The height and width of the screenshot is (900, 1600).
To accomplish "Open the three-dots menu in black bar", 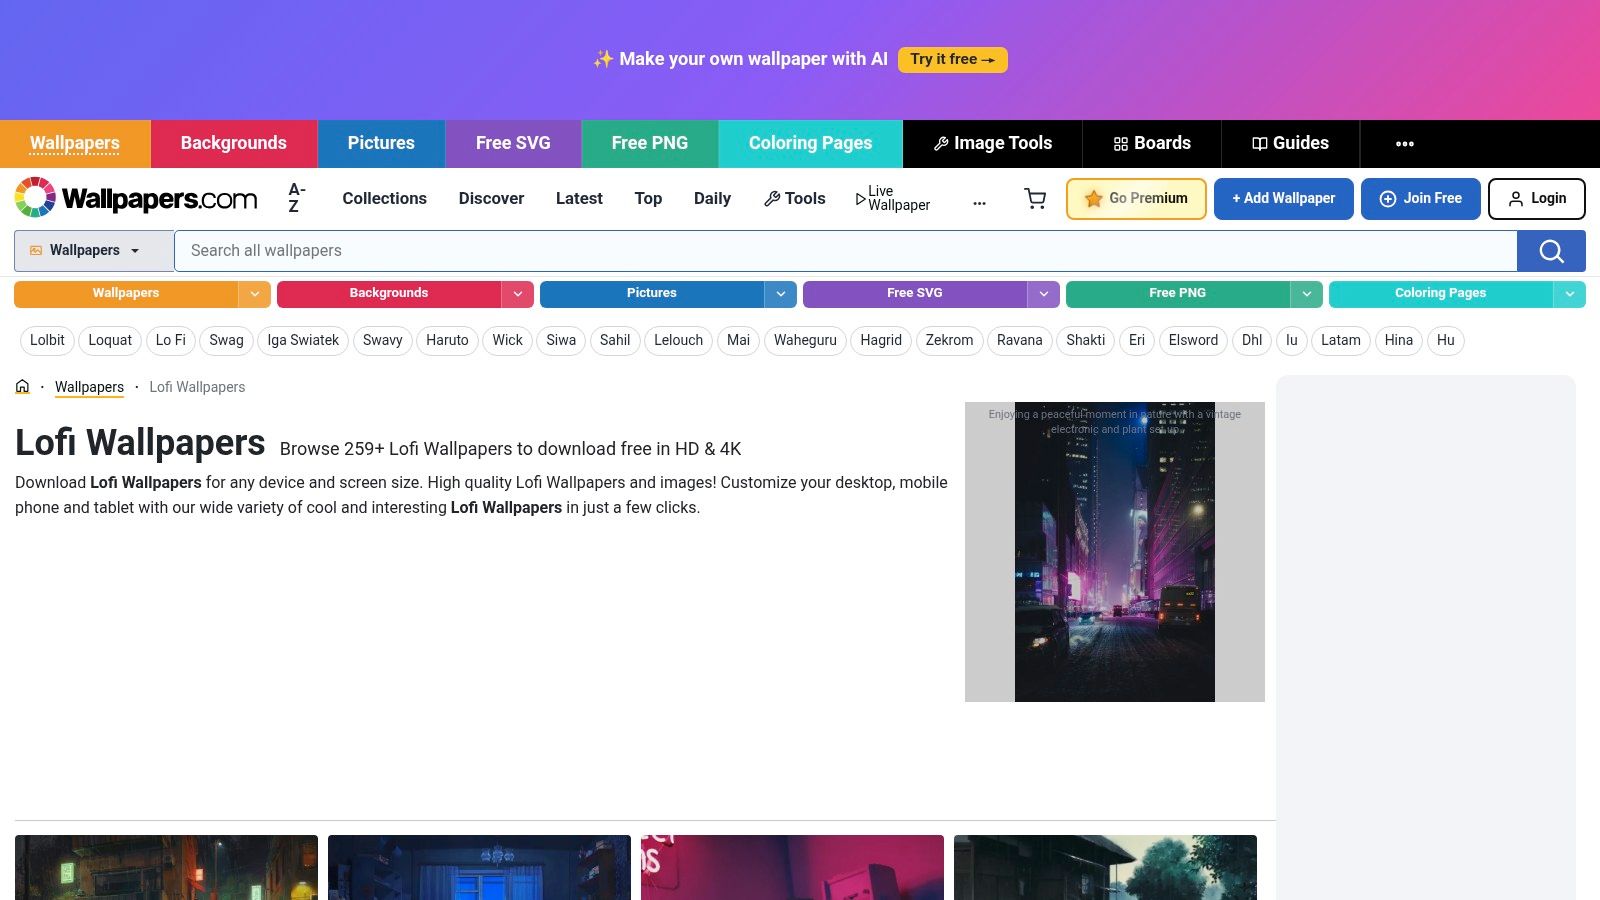I will tap(1405, 144).
